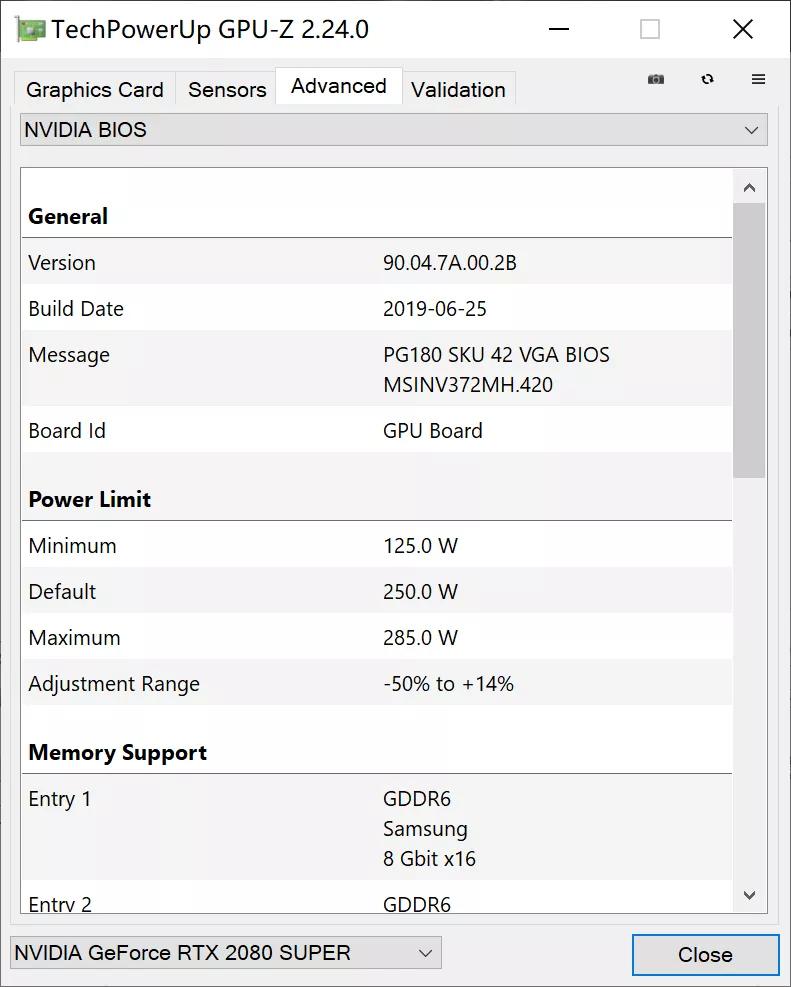This screenshot has height=987, width=791.
Task: Open the hamburger menu icon
Action: coord(758,79)
